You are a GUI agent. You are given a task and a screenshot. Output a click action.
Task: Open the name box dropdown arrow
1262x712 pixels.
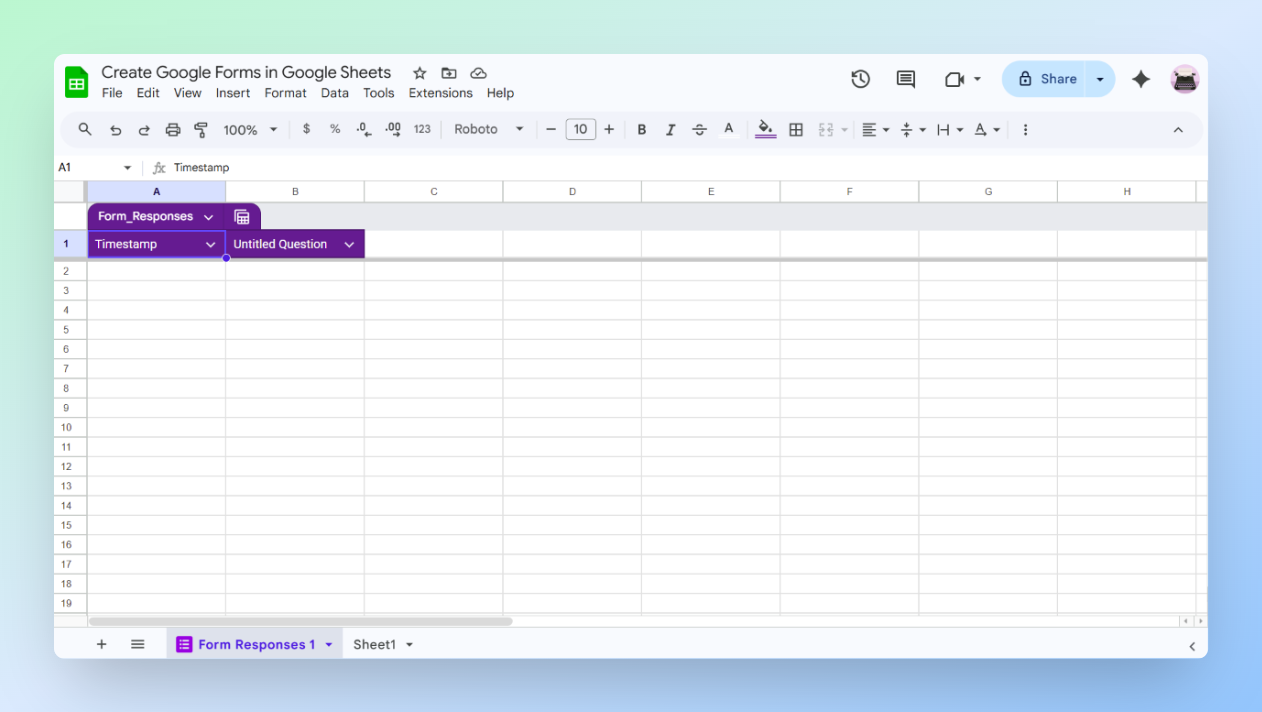click(x=127, y=168)
